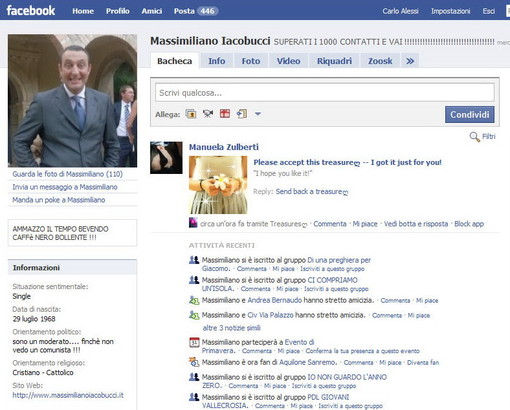510x410 pixels.
Task: Log out via Esci
Action: (489, 11)
